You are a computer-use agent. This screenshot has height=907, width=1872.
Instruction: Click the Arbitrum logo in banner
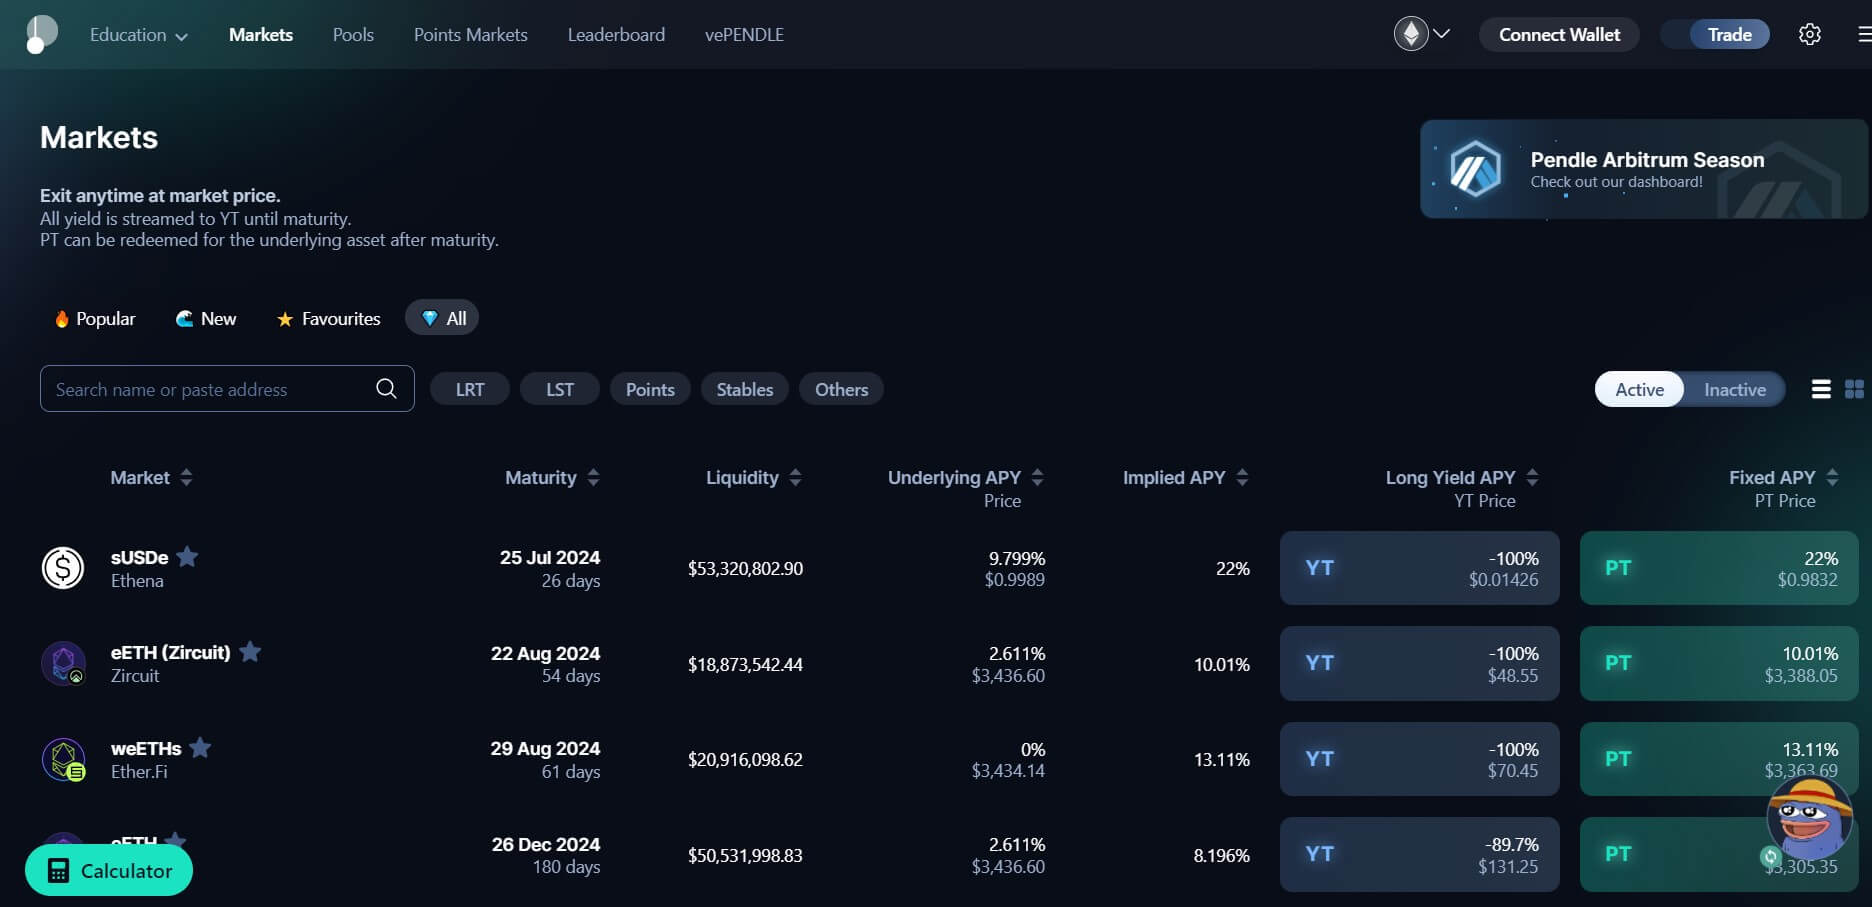coord(1476,168)
